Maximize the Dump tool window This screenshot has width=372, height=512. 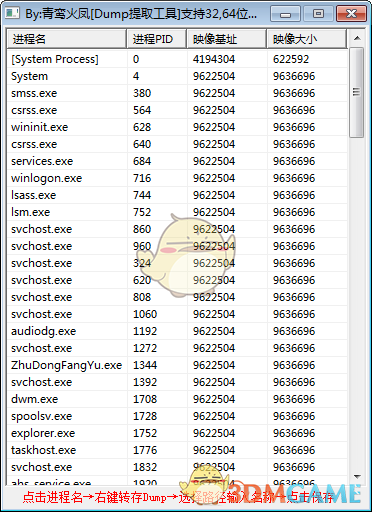click(318, 14)
